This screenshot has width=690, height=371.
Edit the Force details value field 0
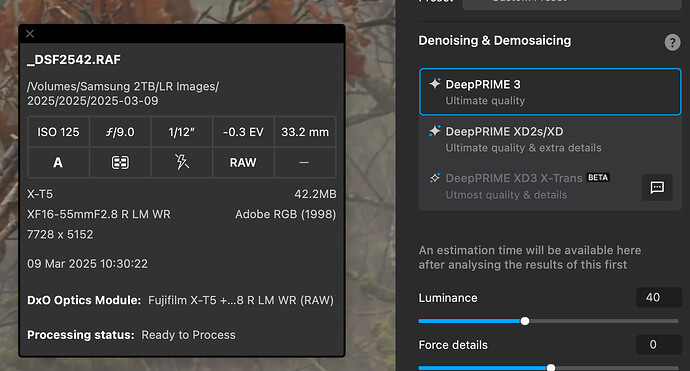[659, 344]
